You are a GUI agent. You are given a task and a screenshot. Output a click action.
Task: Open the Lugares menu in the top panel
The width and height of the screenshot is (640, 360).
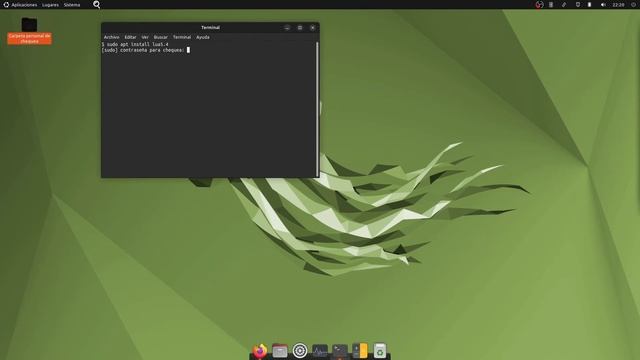(x=50, y=5)
